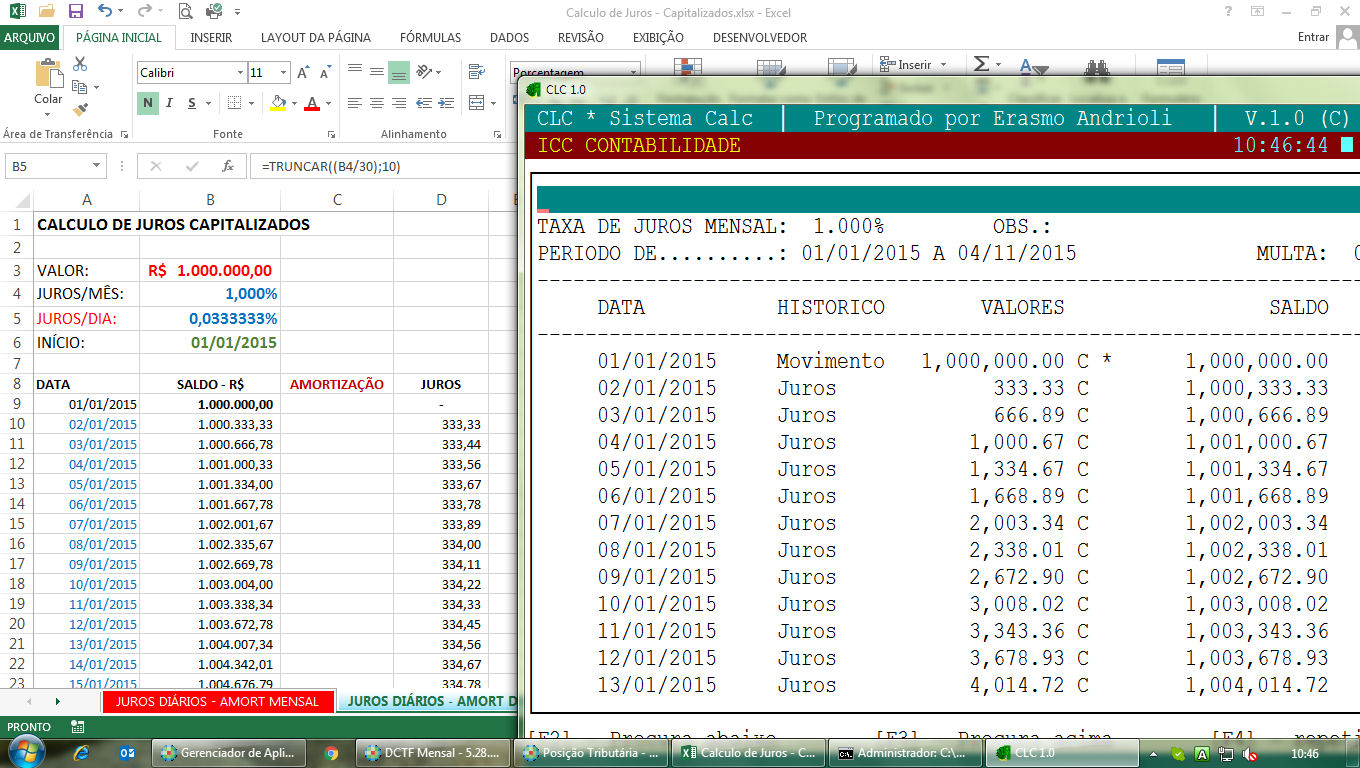Viewport: 1360px width, 768px height.
Task: Click the Format Painter brush icon
Action: [80, 109]
